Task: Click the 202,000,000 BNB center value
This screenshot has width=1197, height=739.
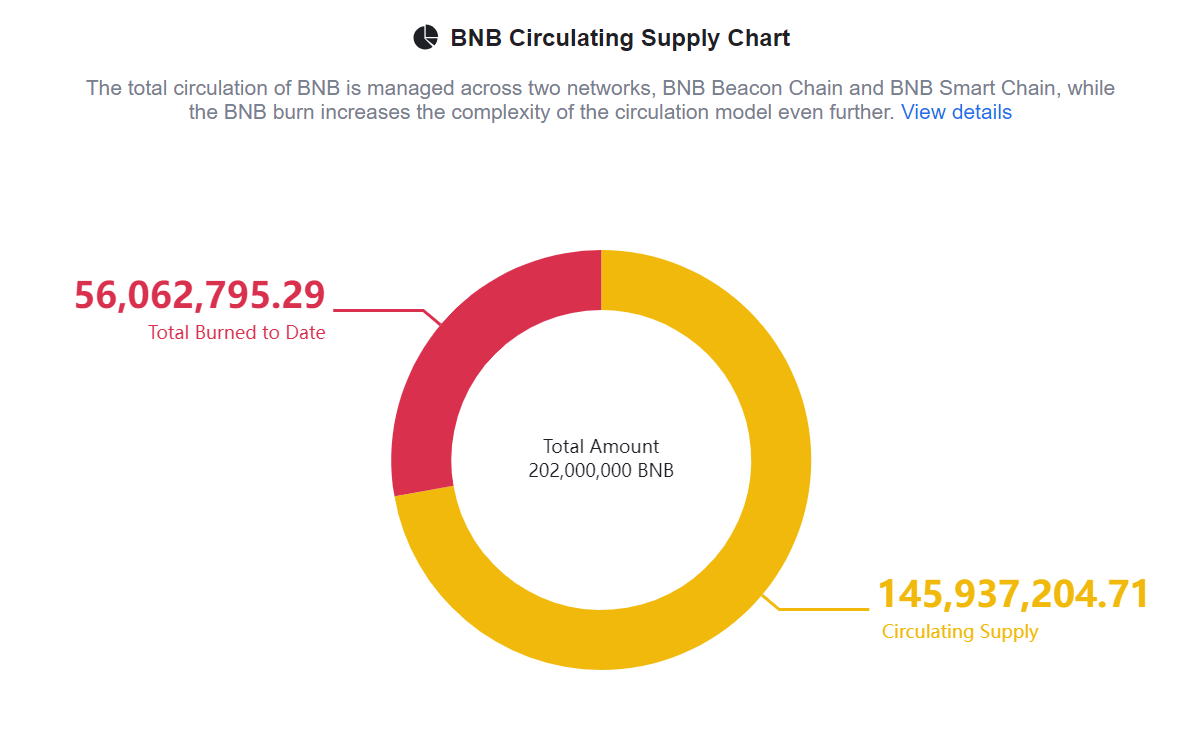Action: pos(601,470)
